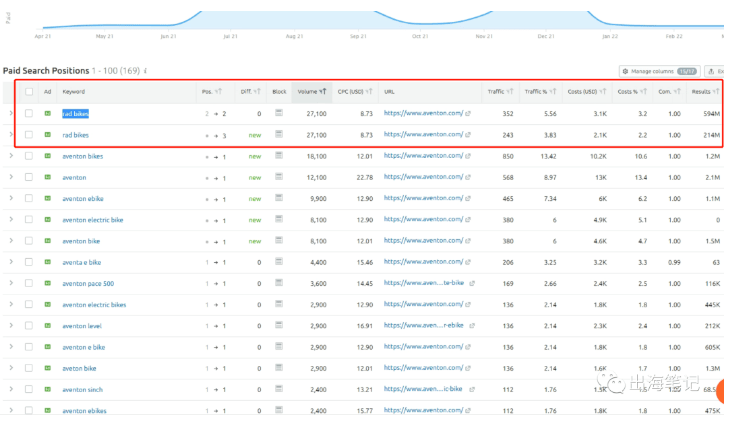Click the Ad column header
The image size is (732, 422).
coord(48,91)
